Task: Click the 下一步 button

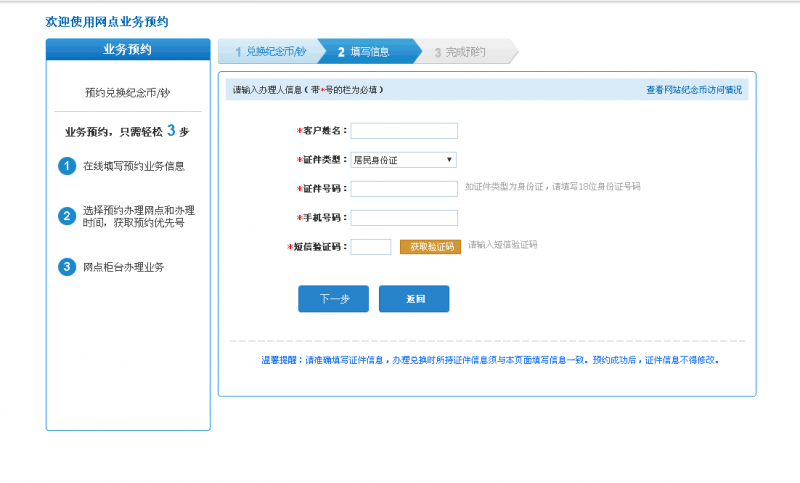Action: tap(333, 299)
